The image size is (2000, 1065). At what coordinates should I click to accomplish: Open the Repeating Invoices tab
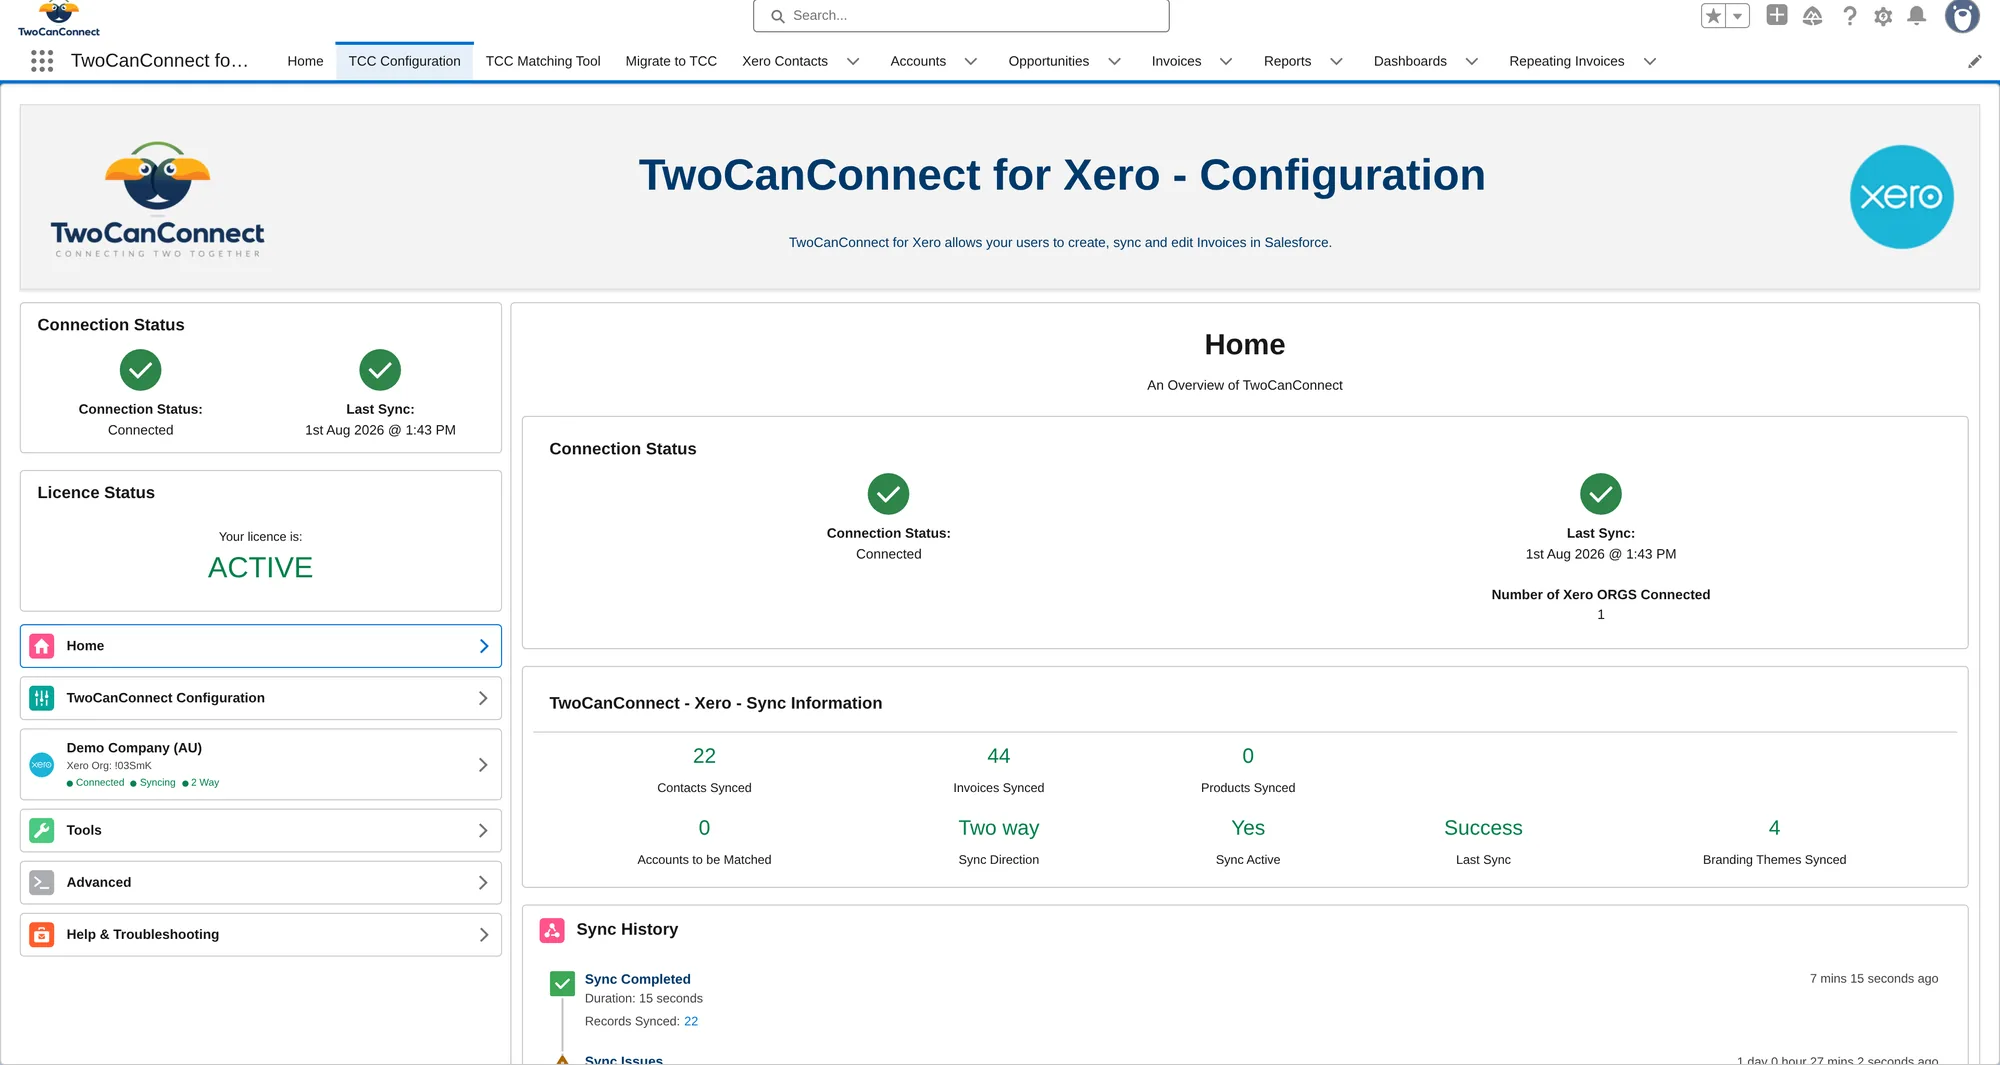click(1567, 61)
